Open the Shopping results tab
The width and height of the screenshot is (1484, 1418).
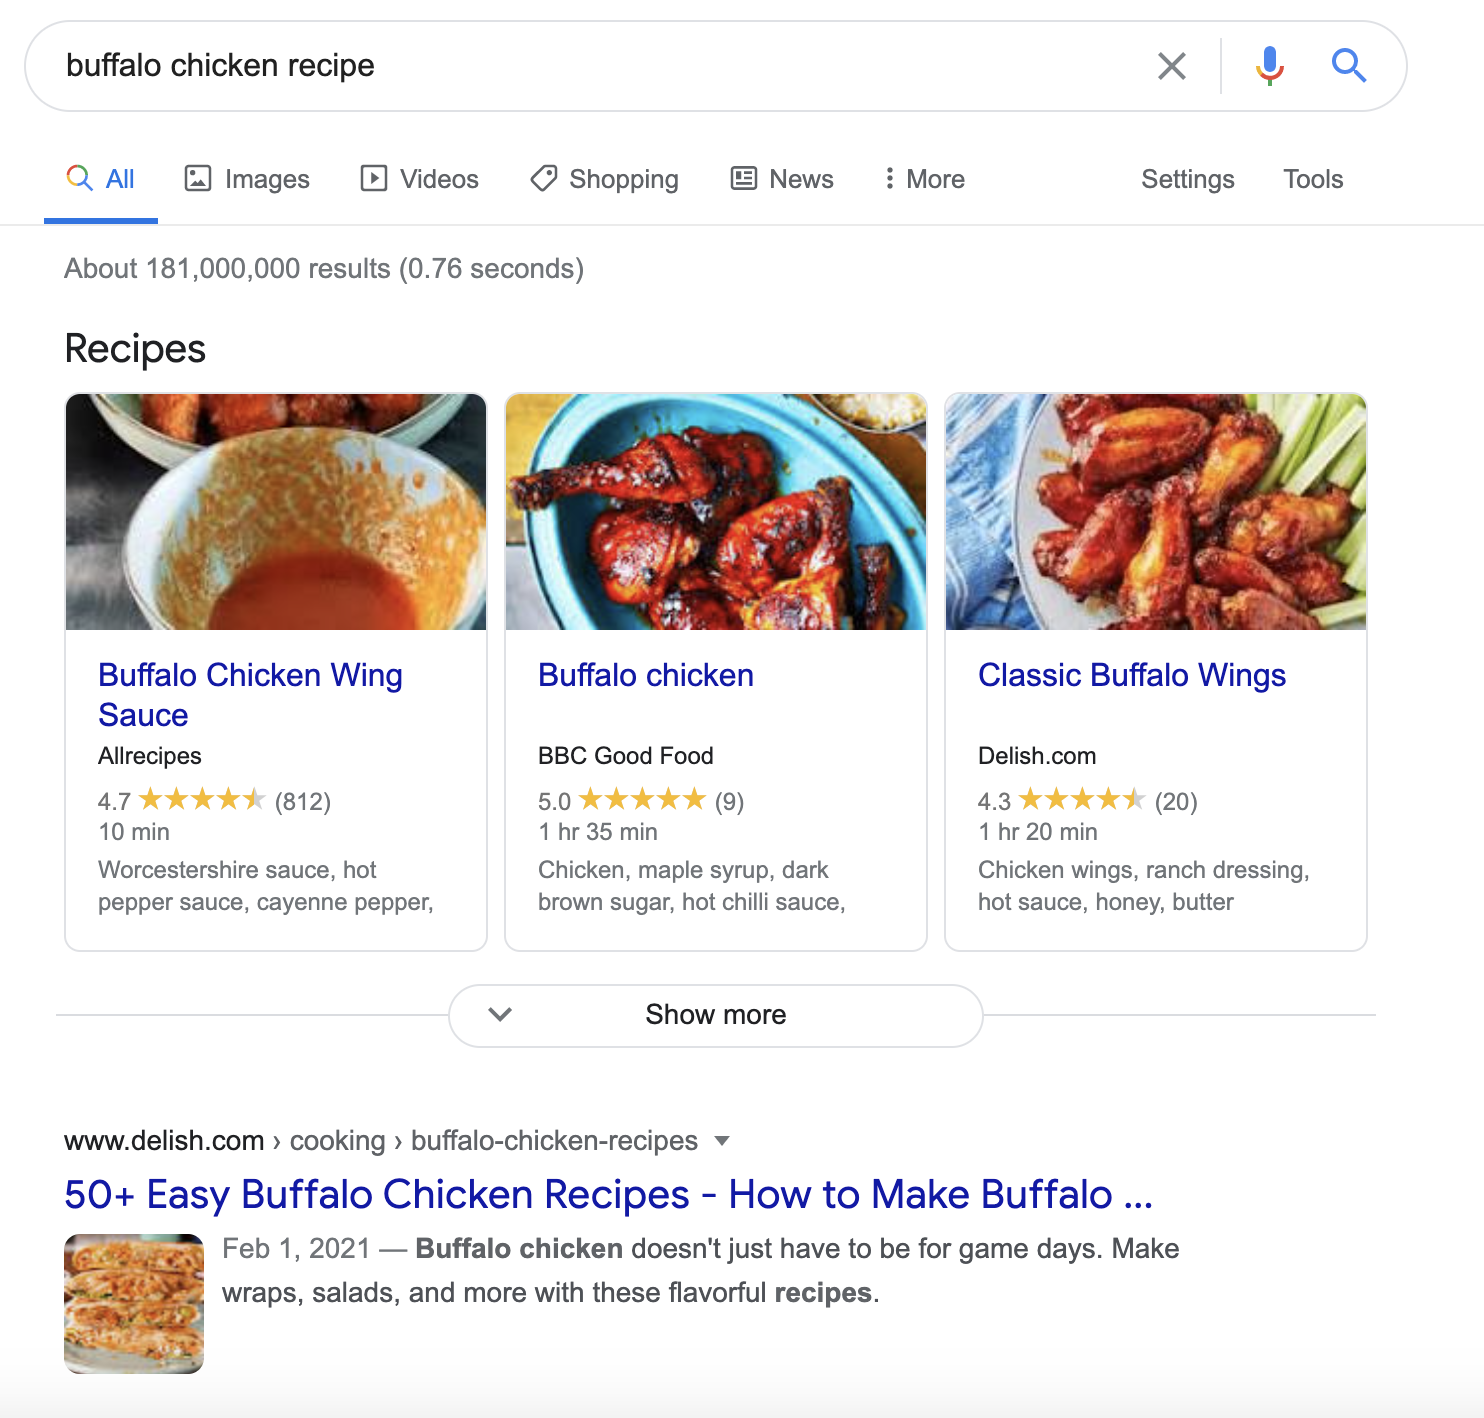pos(604,179)
